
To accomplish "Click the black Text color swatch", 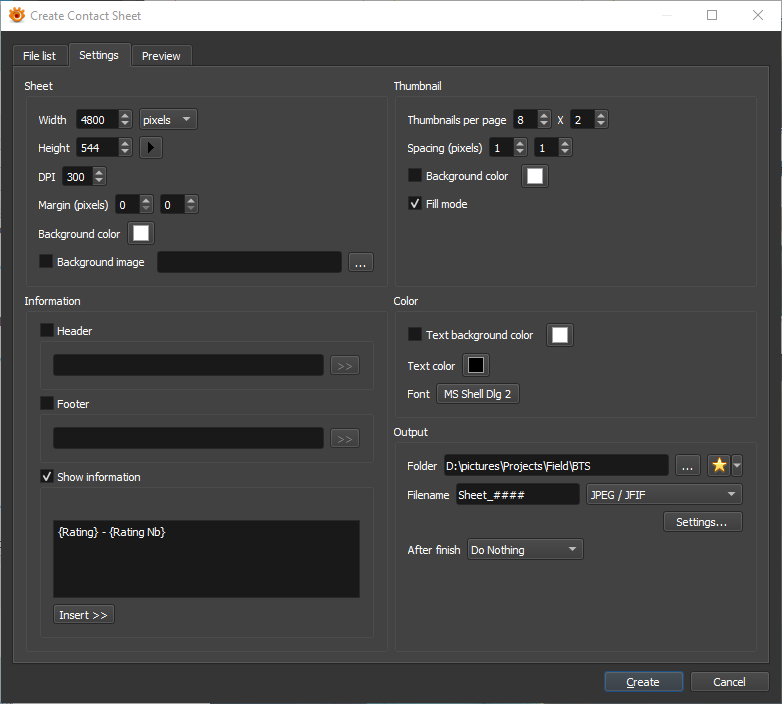I will tap(476, 366).
